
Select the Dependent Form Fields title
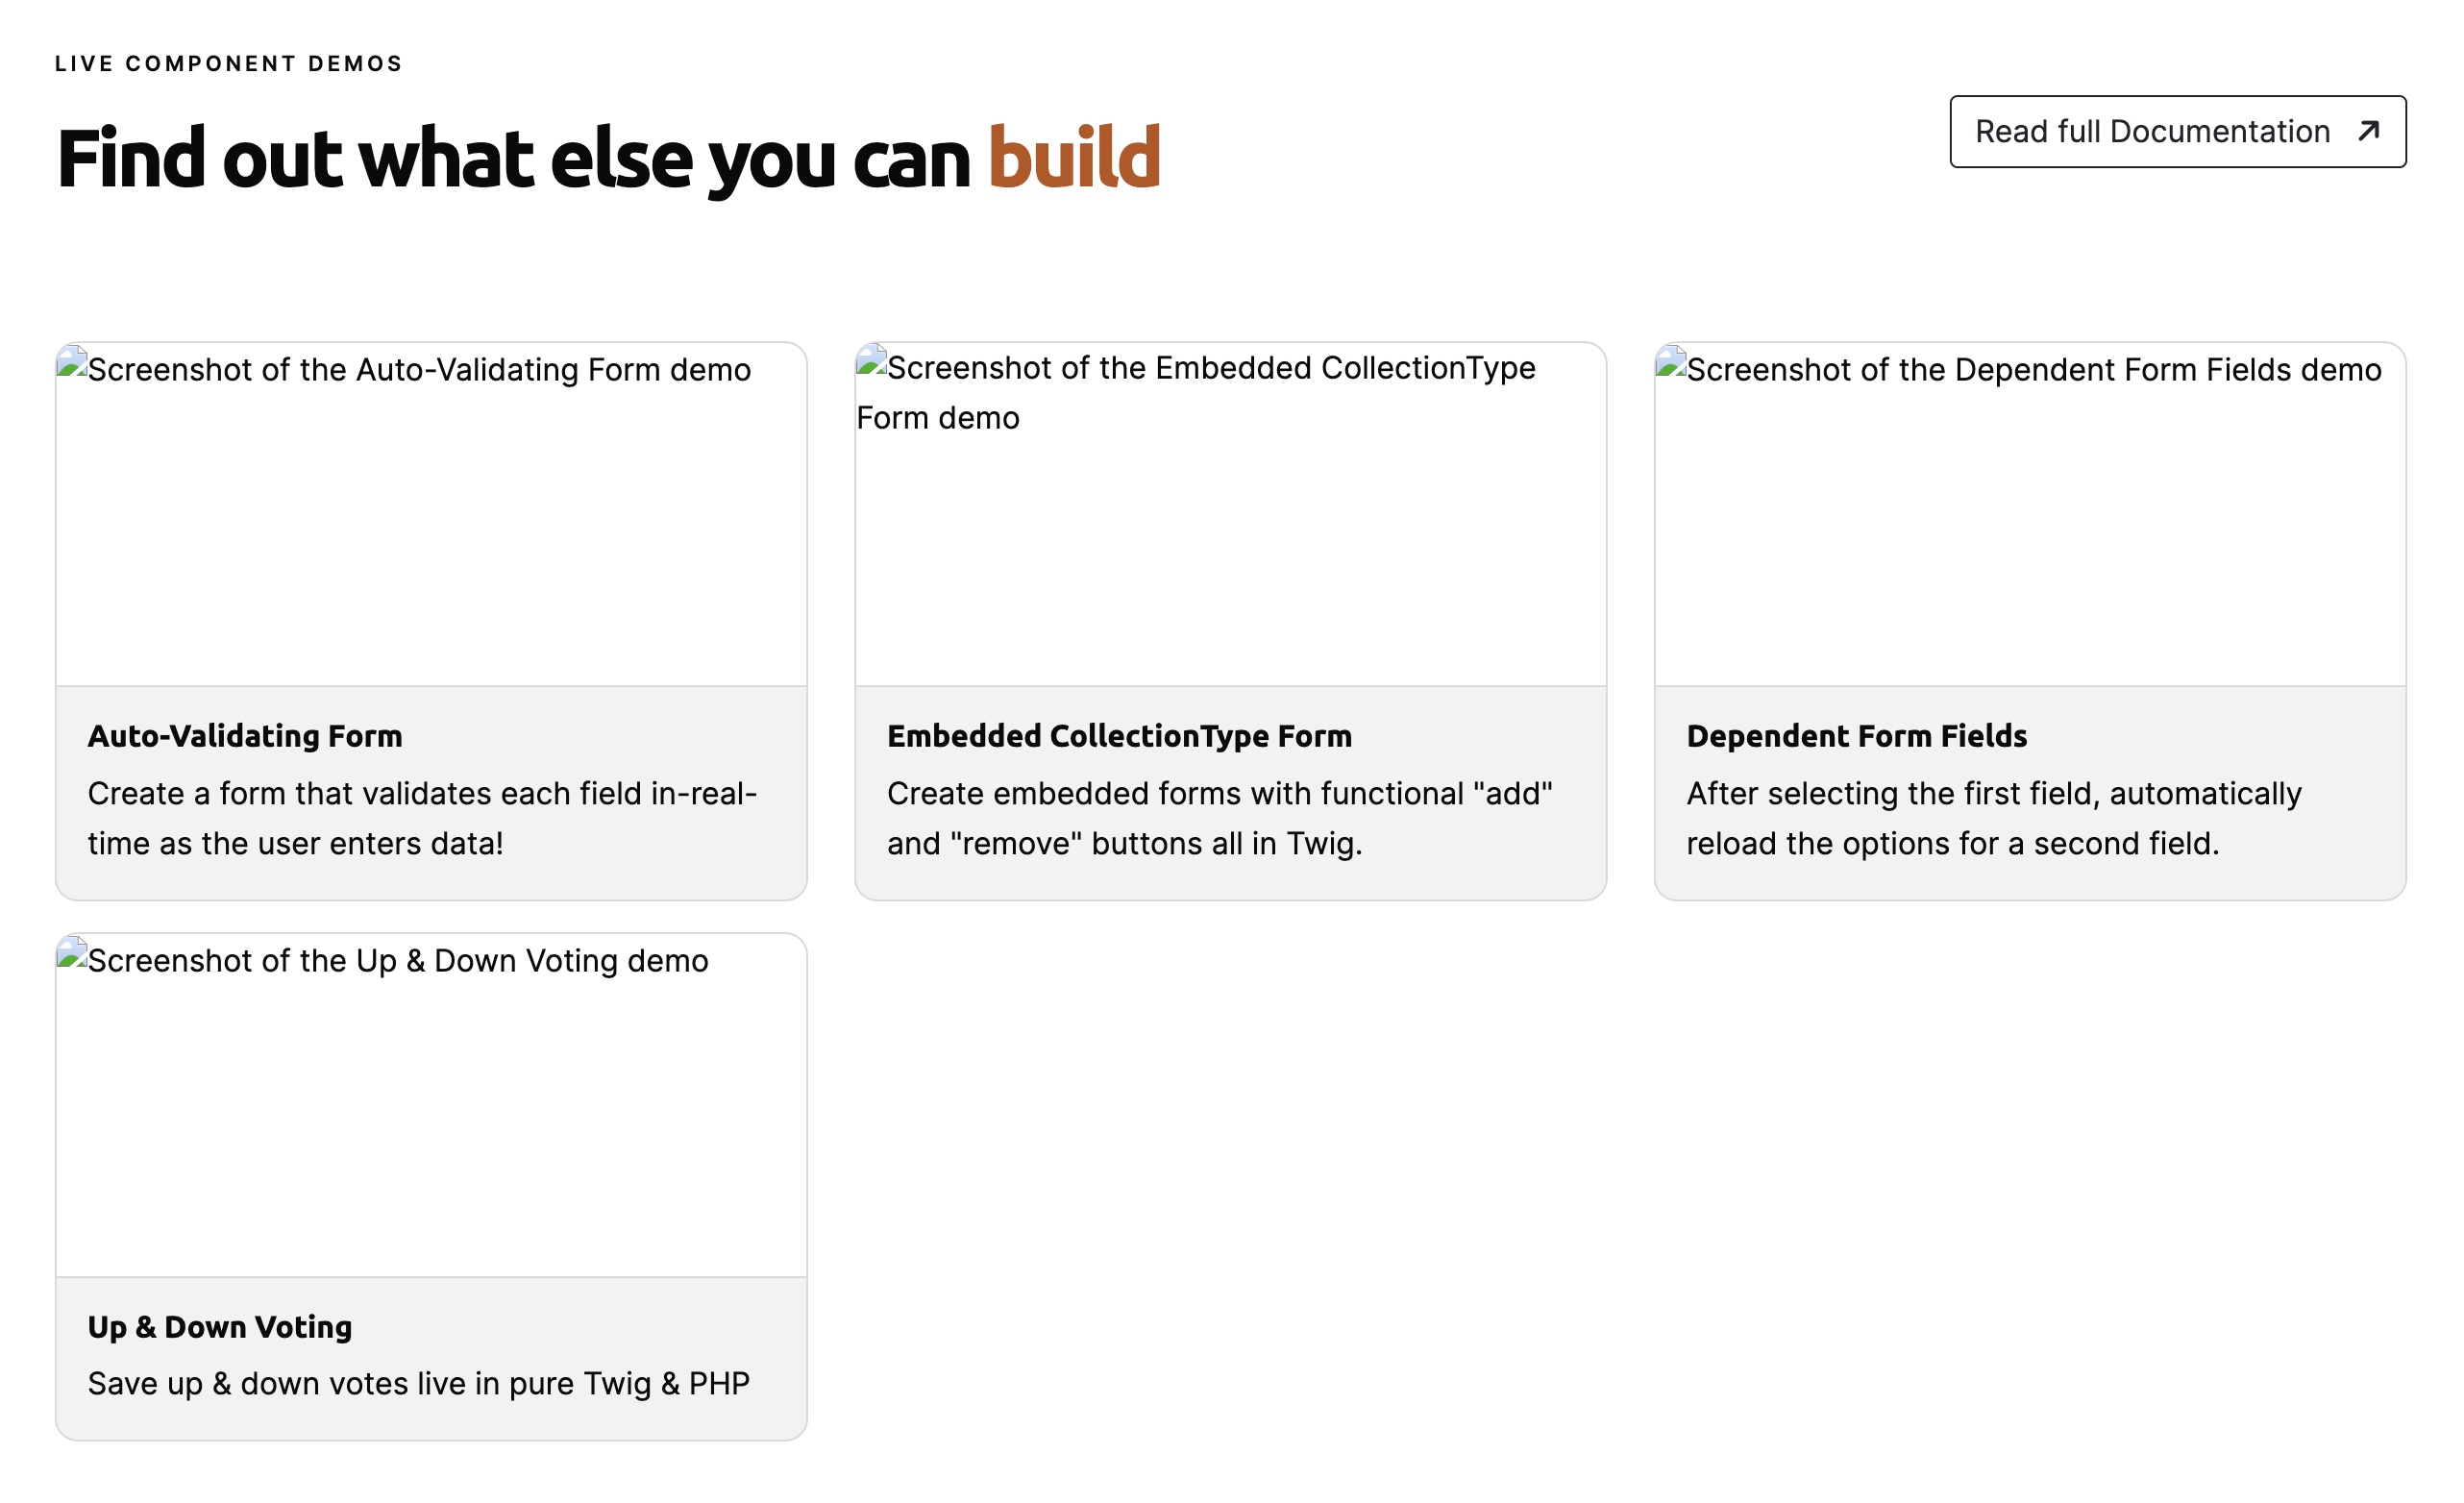click(1856, 735)
